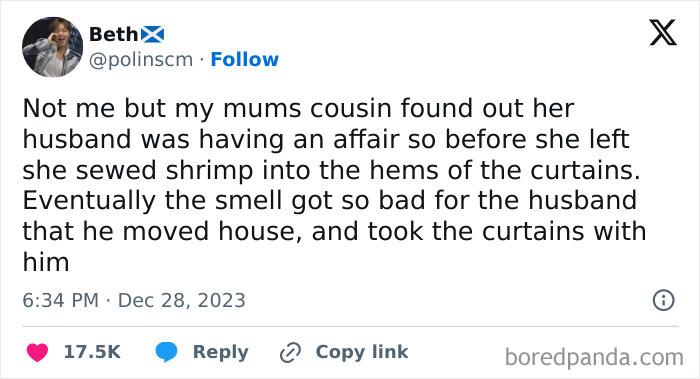Open the tweet info circle icon
Viewport: 700px width, 379px height.
[663, 300]
